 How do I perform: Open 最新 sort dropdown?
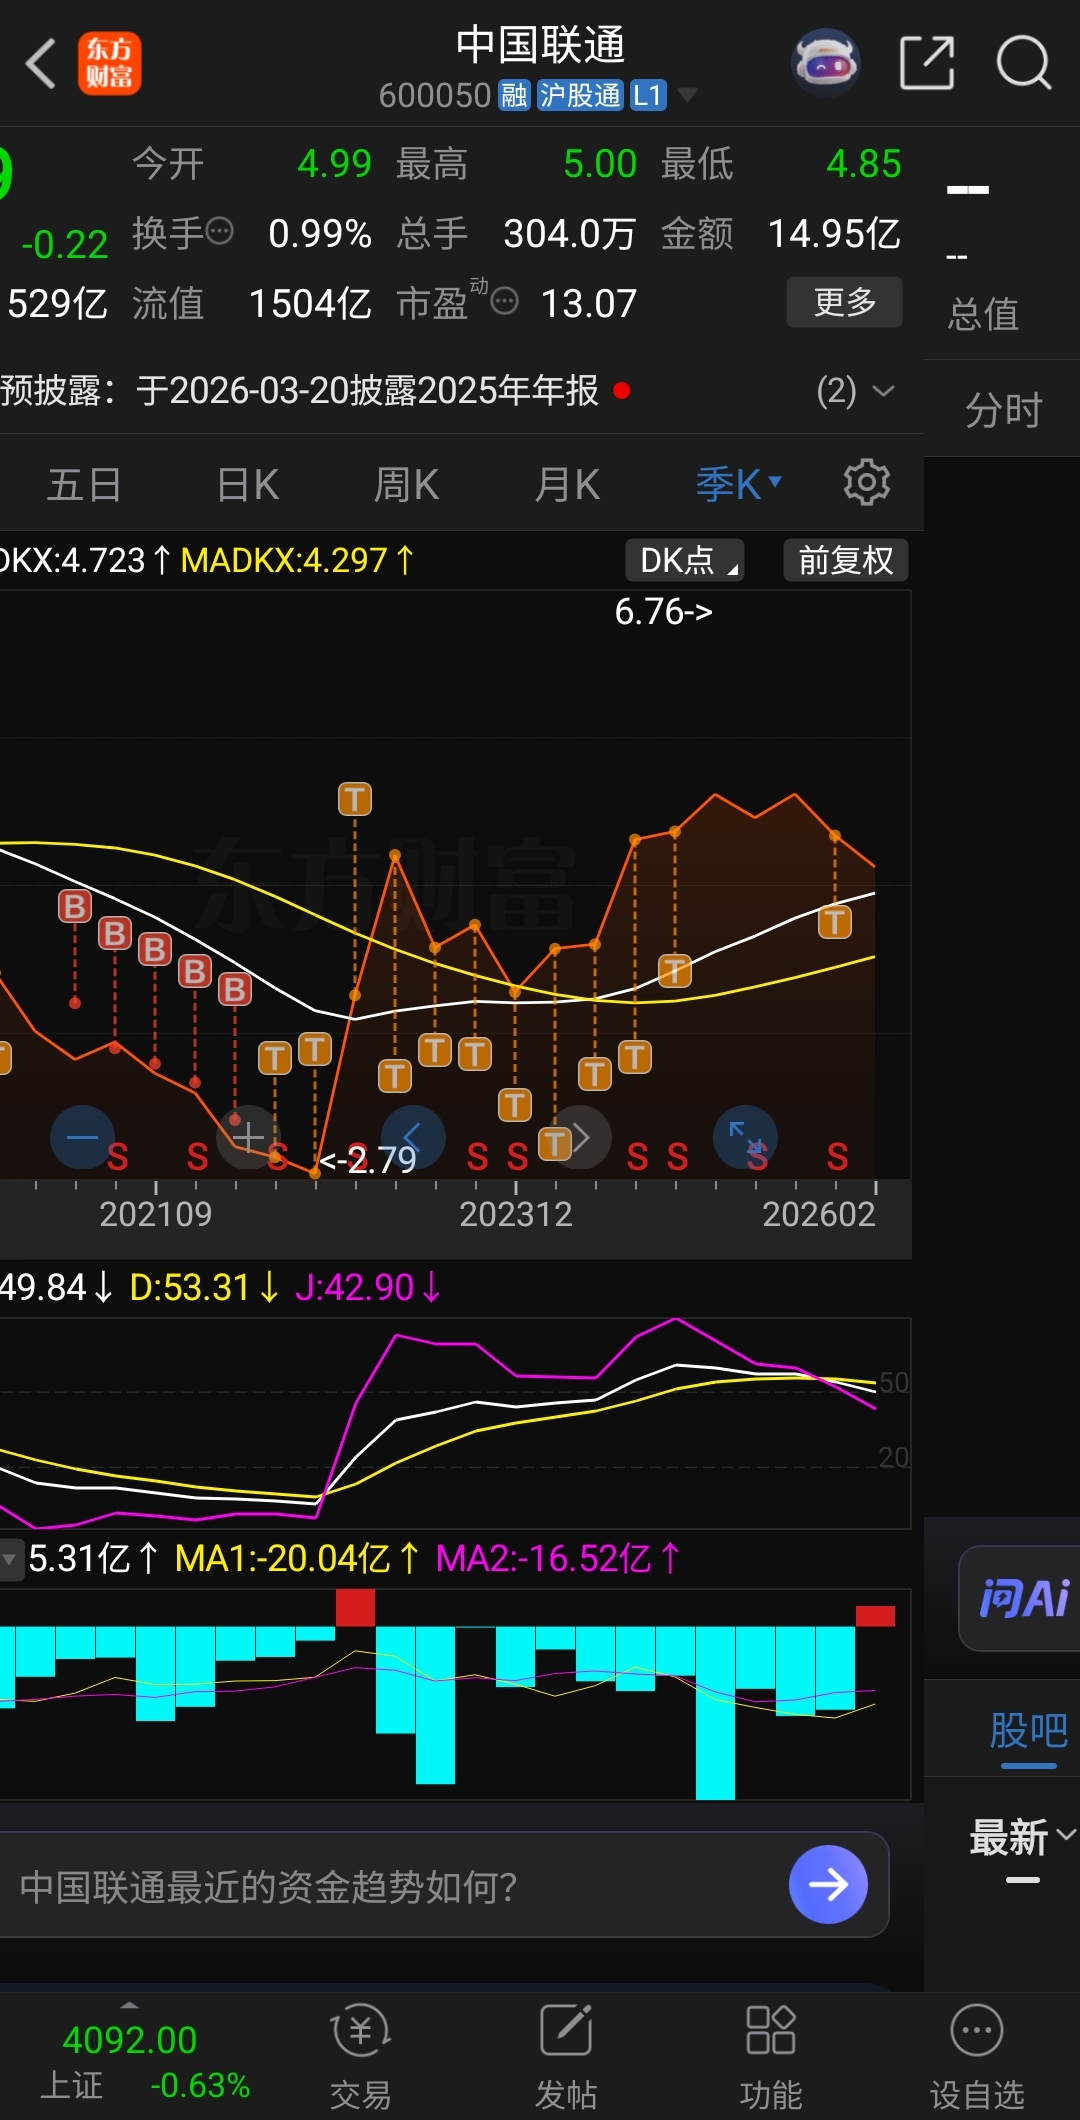[x=1022, y=1837]
